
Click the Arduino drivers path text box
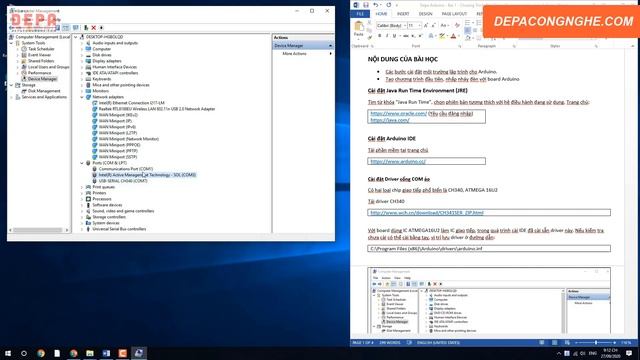[489, 248]
